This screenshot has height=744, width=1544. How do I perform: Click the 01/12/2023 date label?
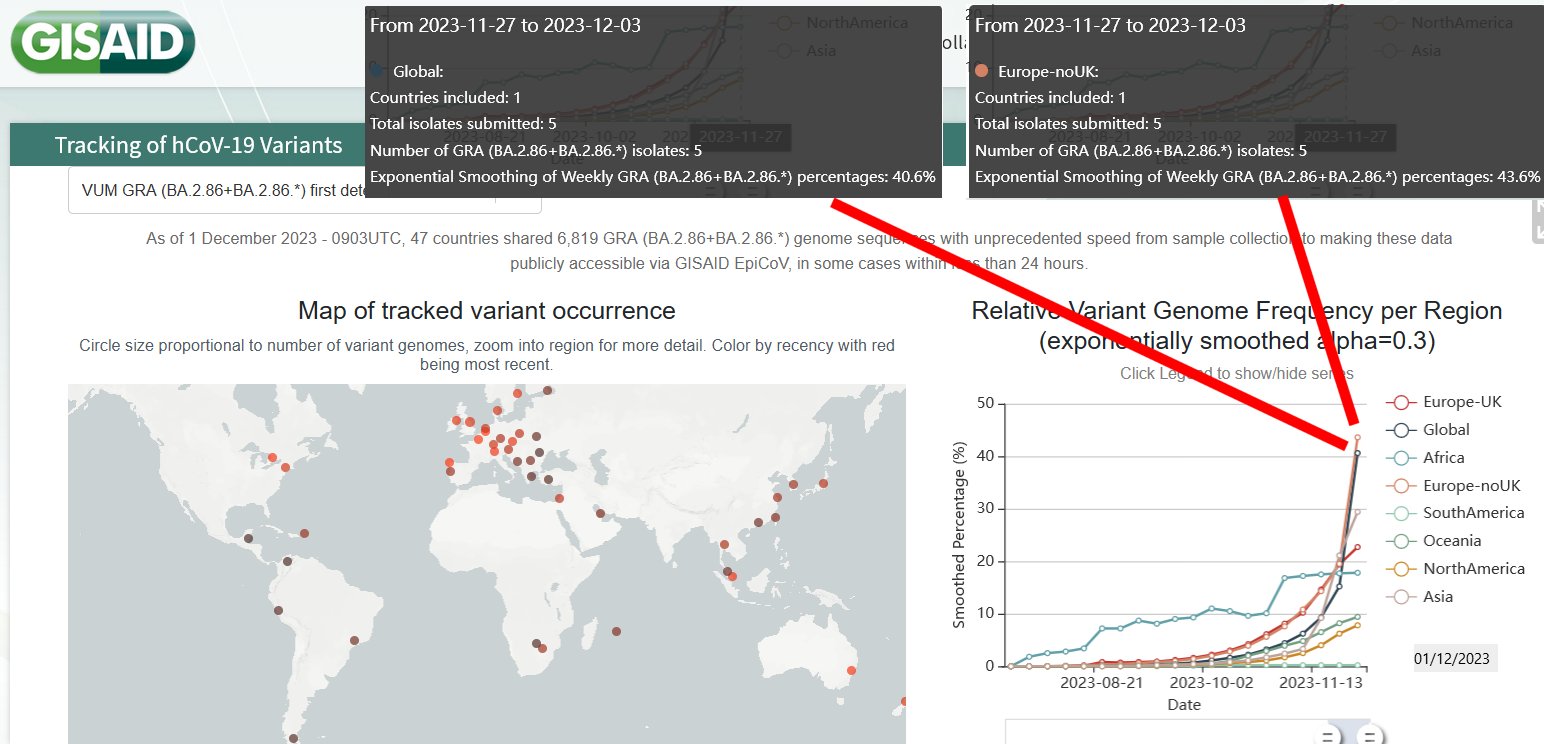point(1452,659)
